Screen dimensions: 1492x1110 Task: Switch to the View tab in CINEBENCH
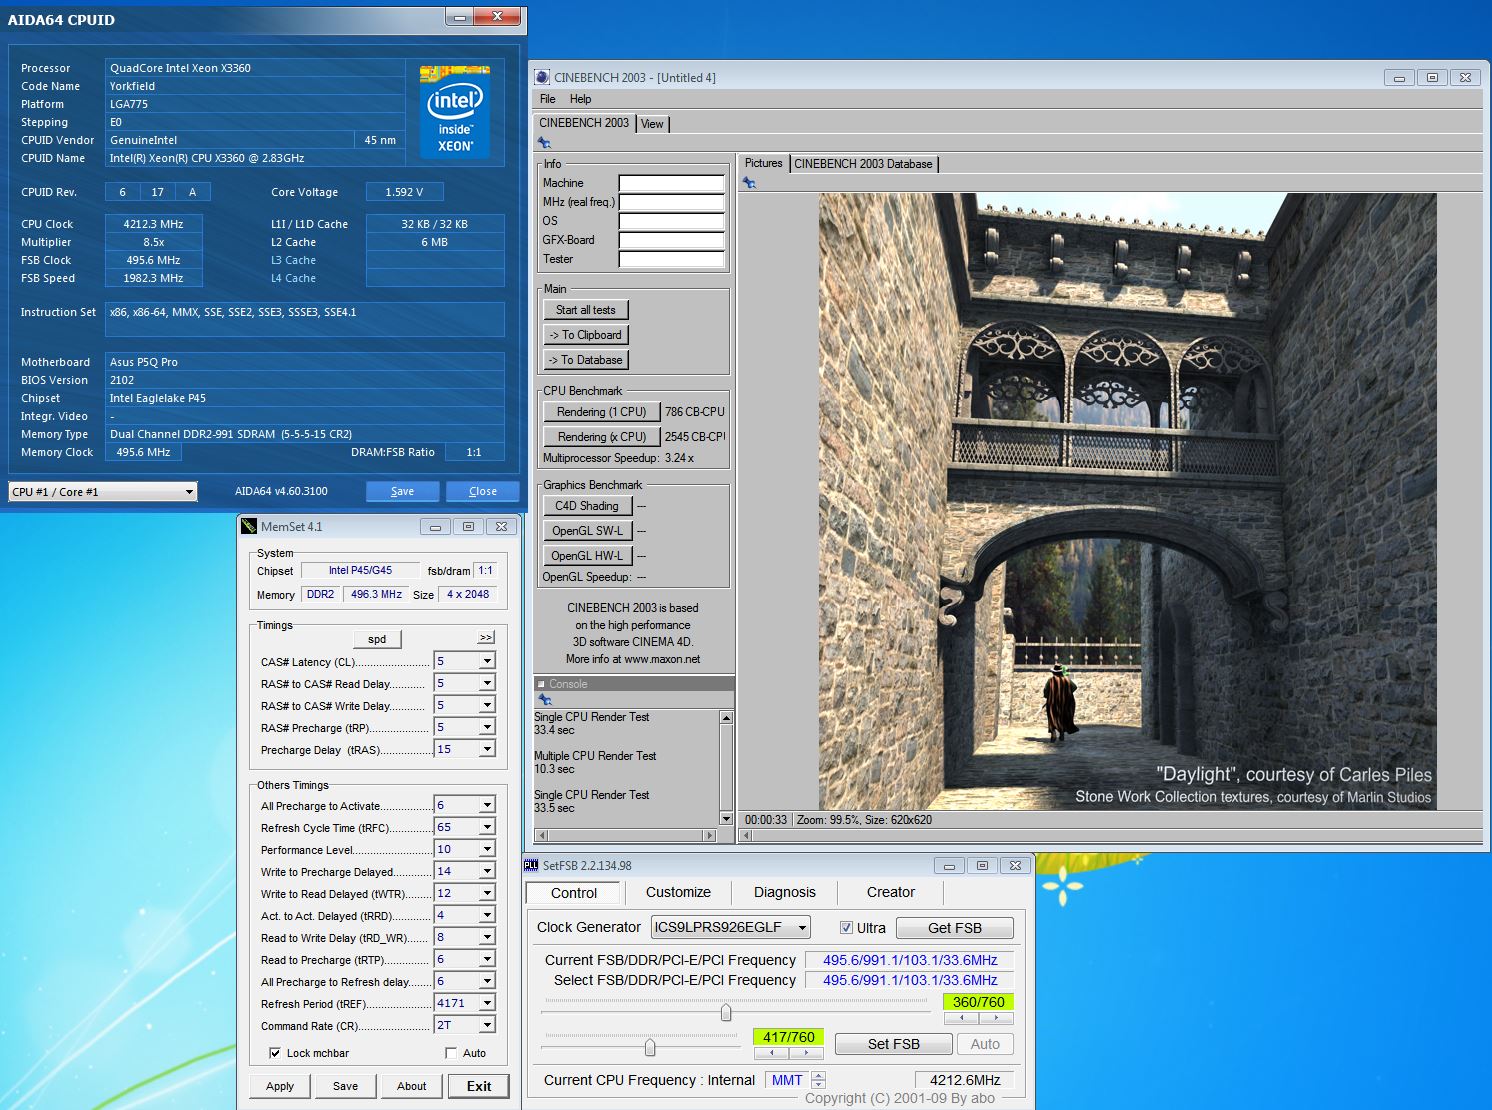652,124
